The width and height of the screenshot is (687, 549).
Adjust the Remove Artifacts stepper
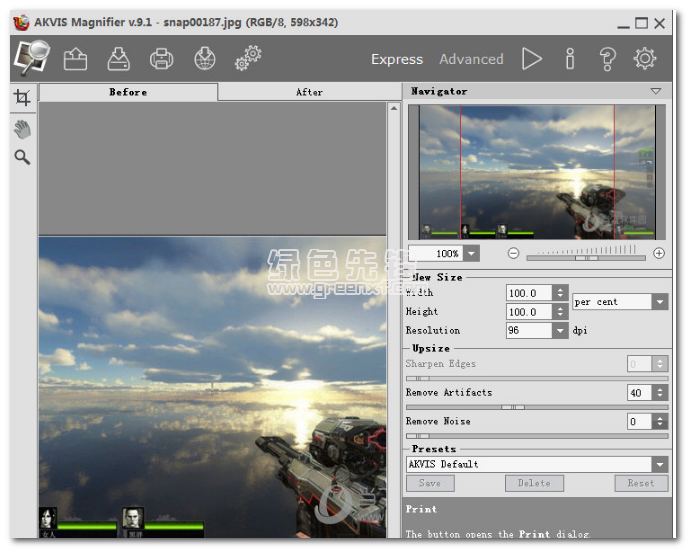point(660,393)
